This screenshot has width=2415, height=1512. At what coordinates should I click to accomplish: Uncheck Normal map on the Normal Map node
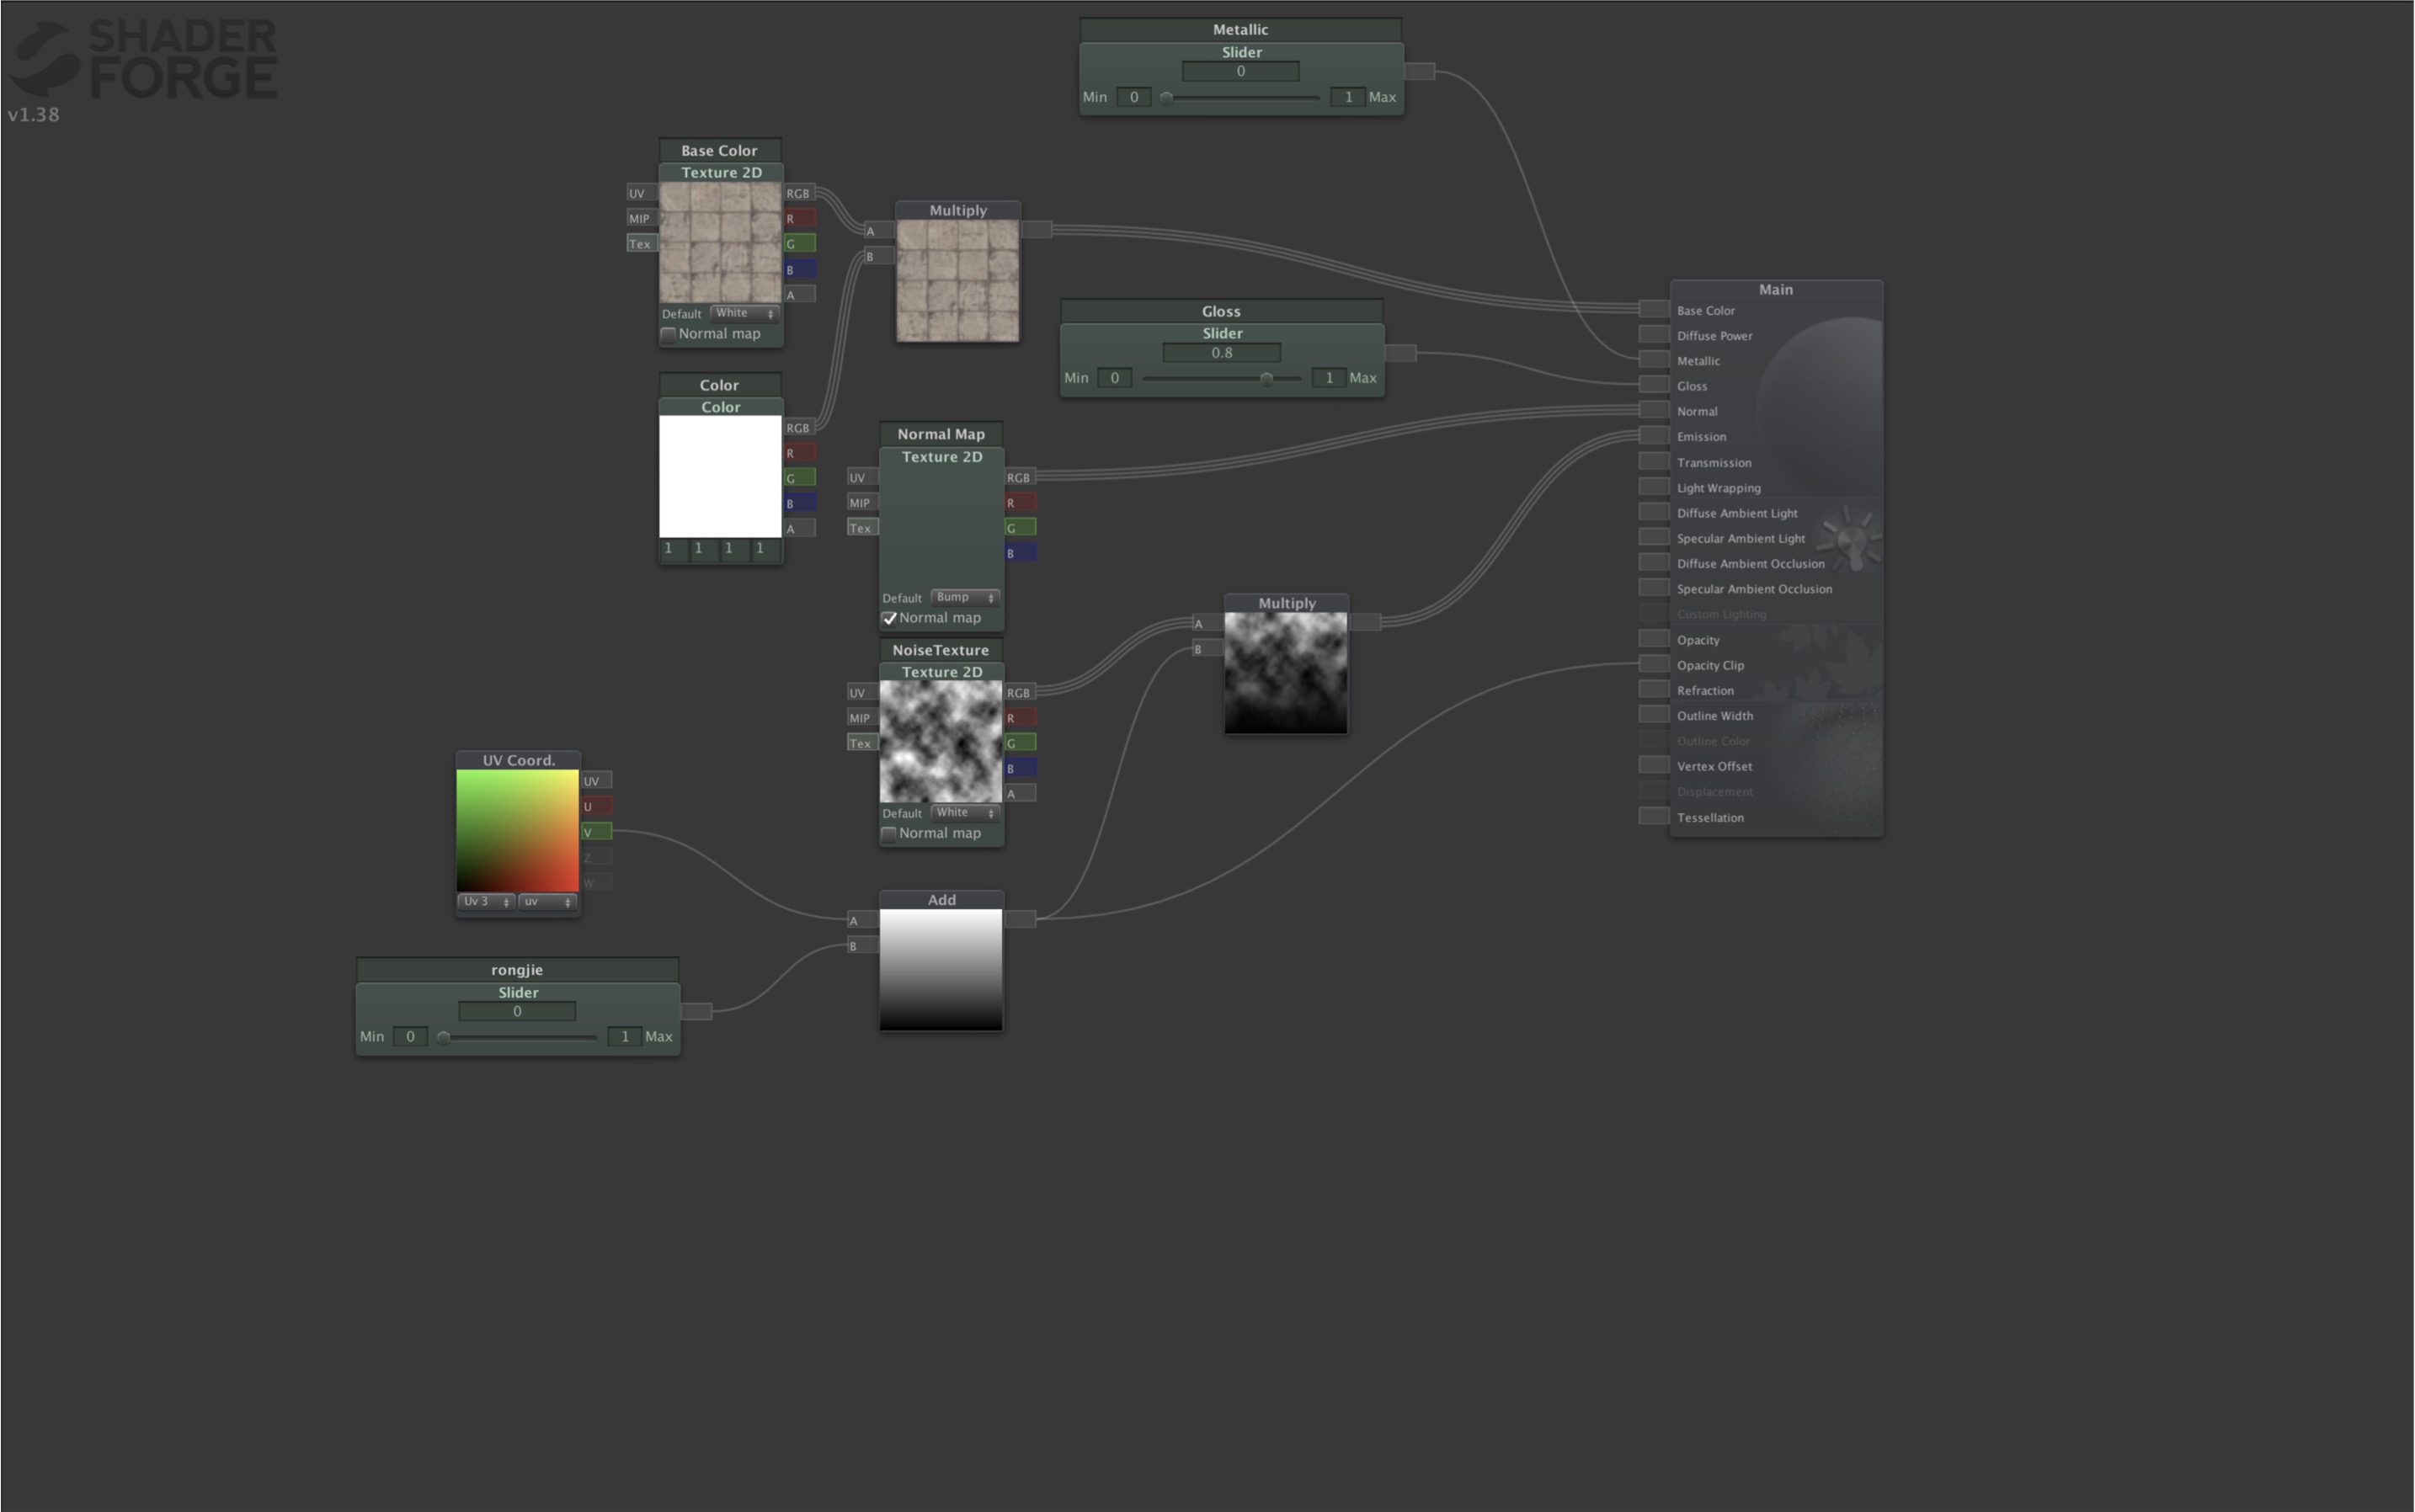pos(890,618)
